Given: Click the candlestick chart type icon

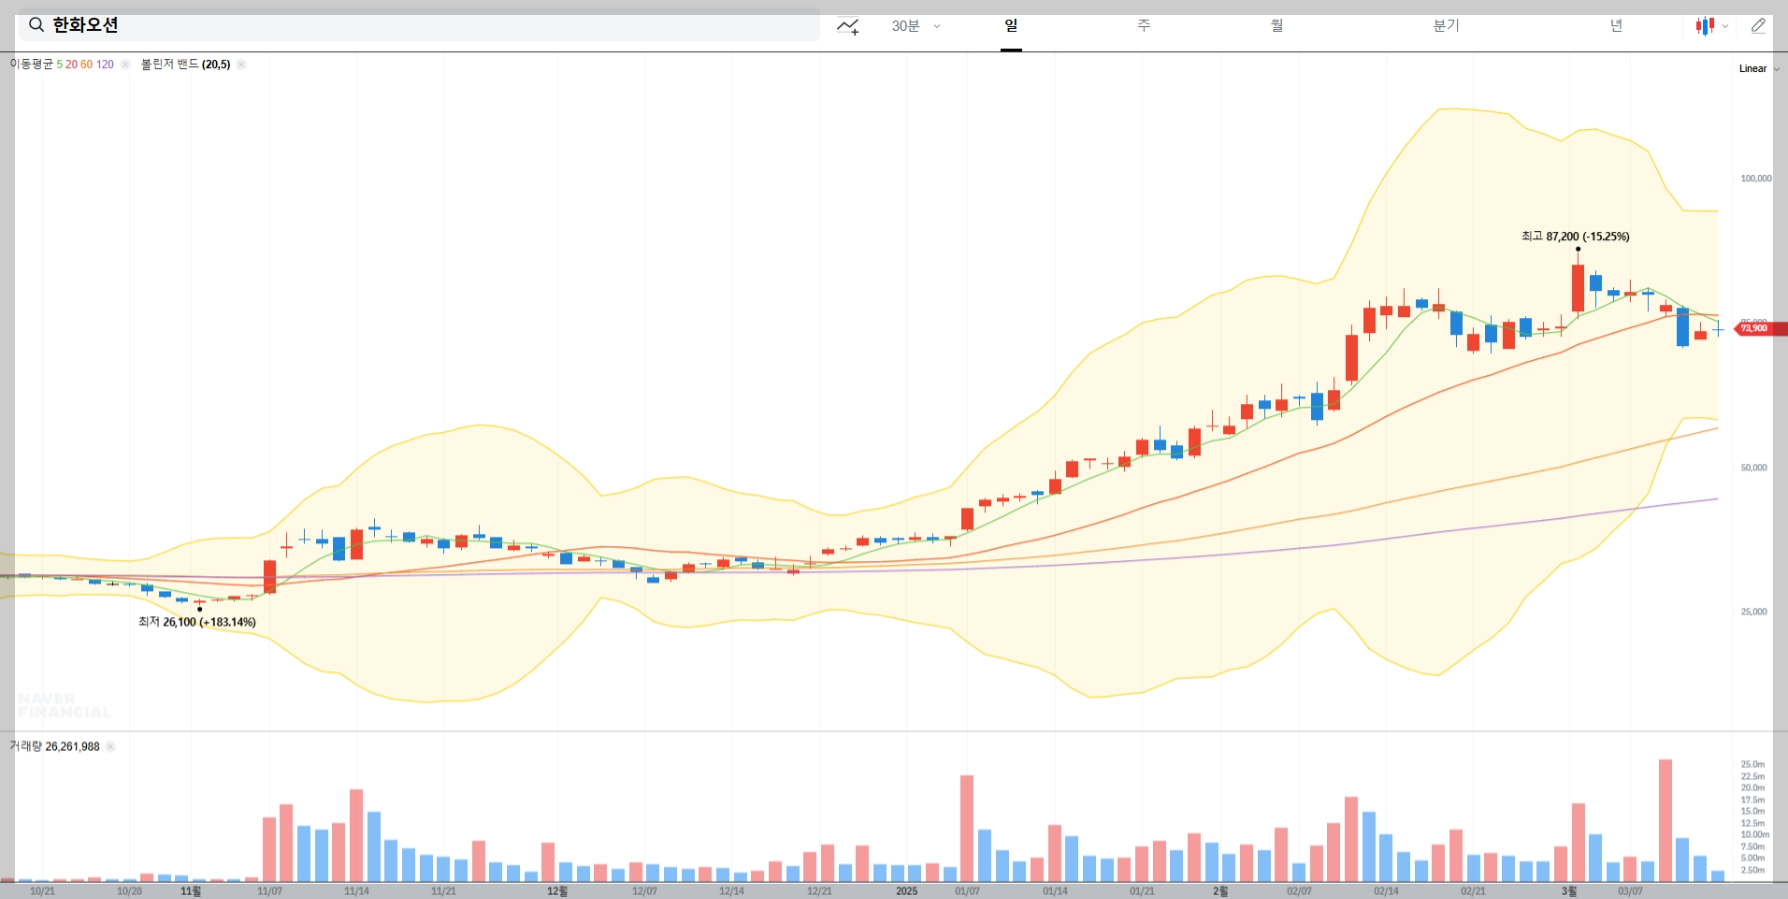Looking at the screenshot, I should [x=1705, y=26].
